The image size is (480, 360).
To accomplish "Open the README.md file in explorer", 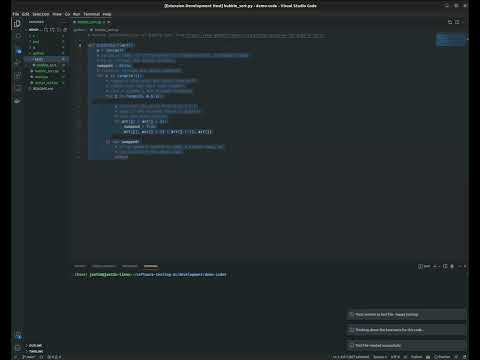I will [43, 89].
